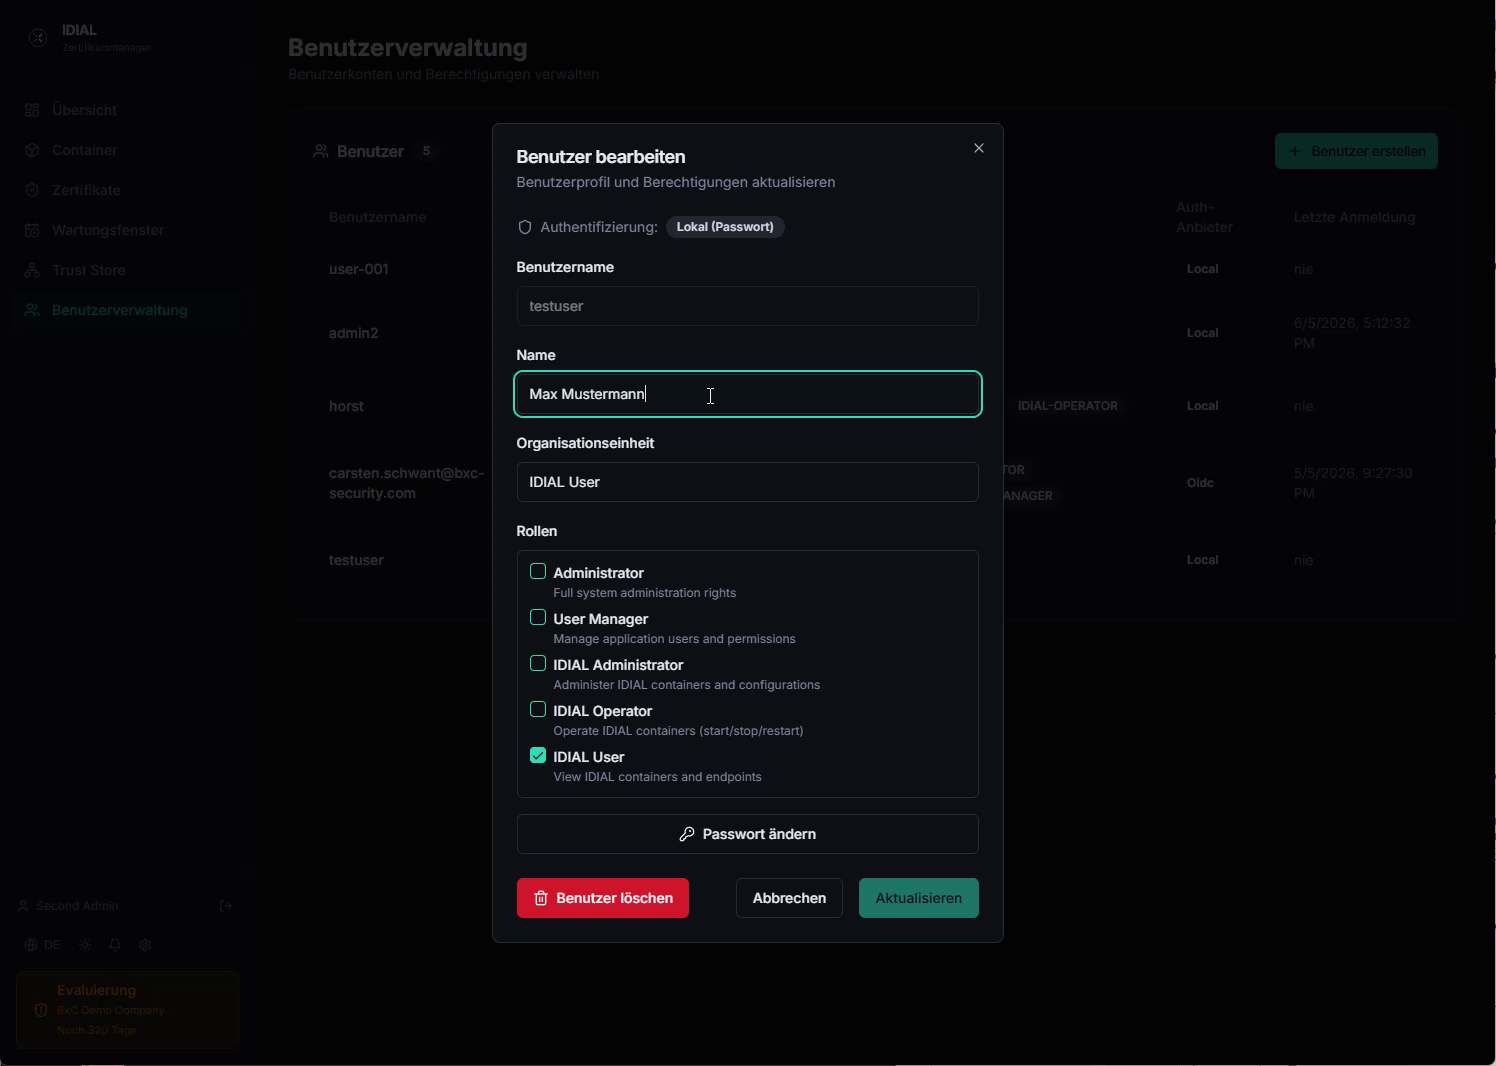Click the key icon on Passwort ändern
Screen dimensions: 1496x1066
click(687, 834)
